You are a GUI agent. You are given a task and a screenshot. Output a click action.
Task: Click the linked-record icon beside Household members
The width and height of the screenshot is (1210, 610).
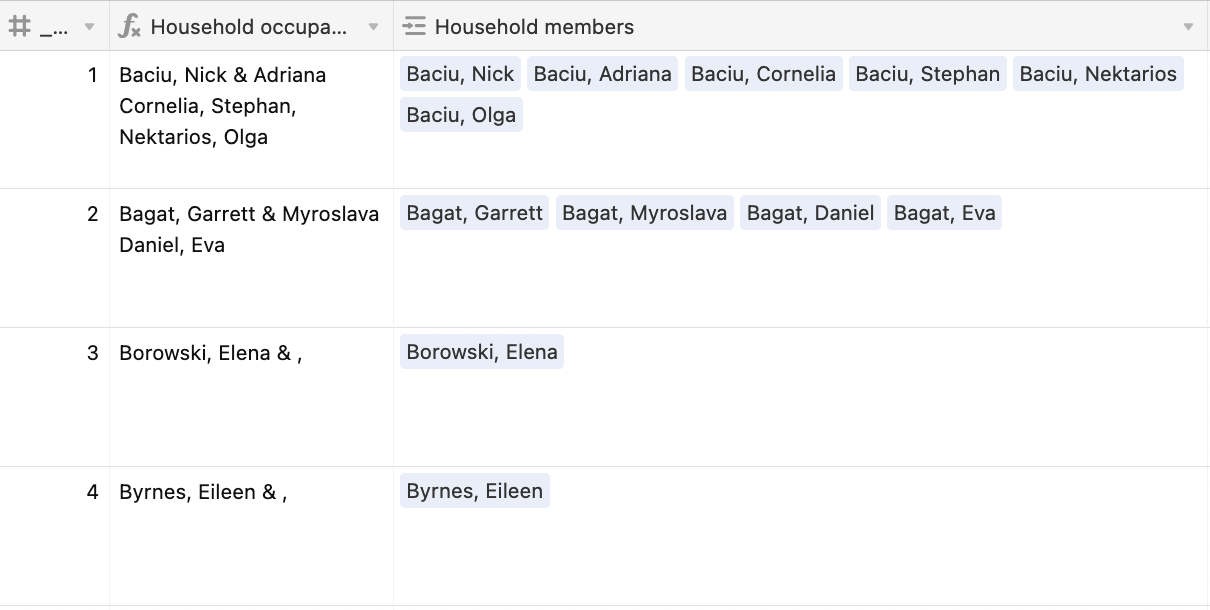point(414,27)
